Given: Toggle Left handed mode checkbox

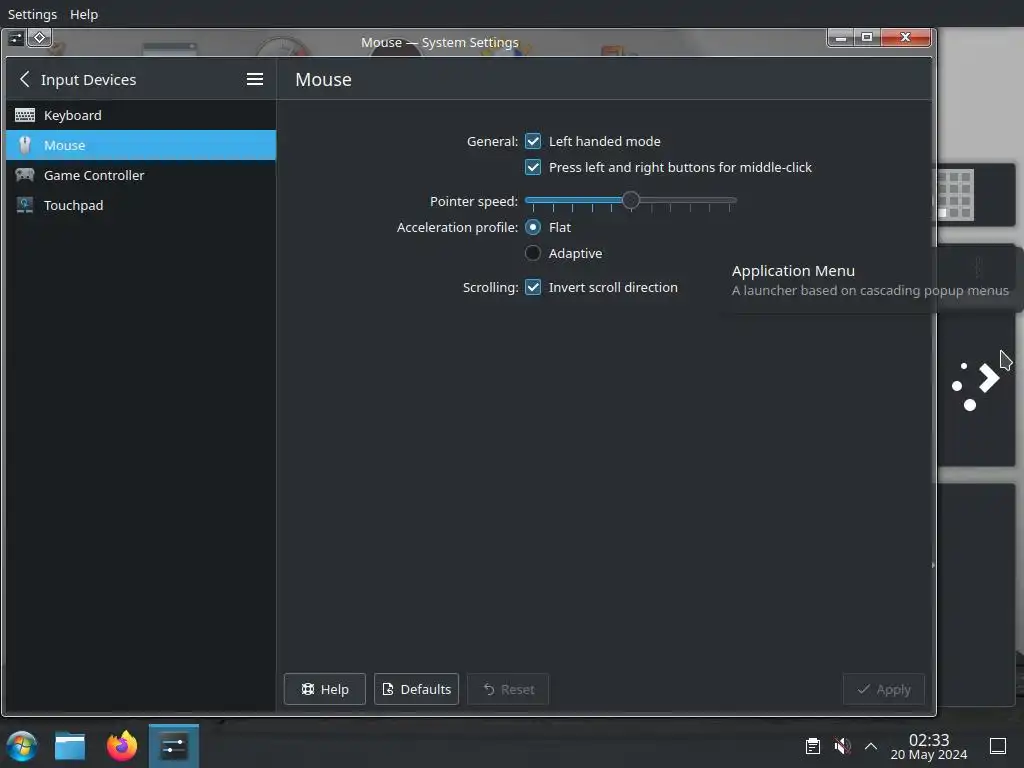Looking at the screenshot, I should 533,141.
